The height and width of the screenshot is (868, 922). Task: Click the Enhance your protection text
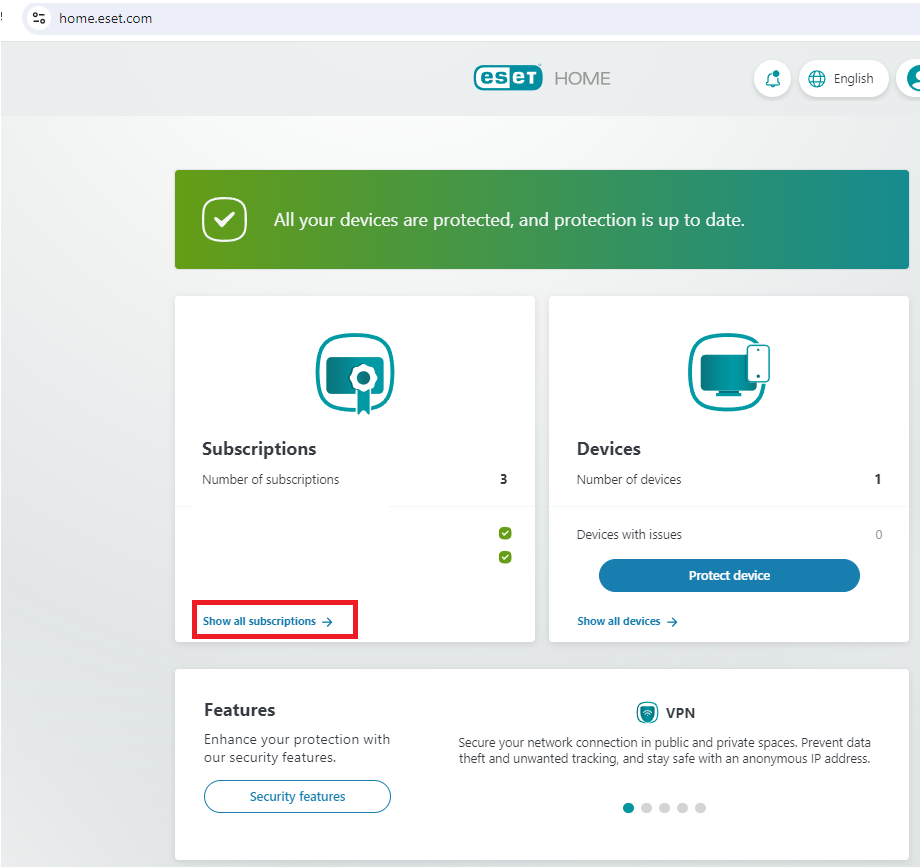point(297,749)
